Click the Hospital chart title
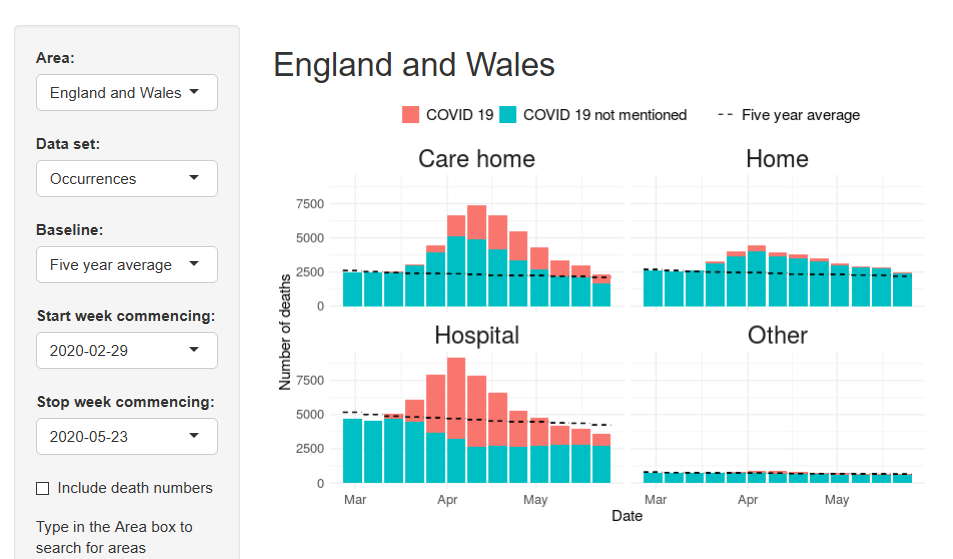 [x=476, y=335]
